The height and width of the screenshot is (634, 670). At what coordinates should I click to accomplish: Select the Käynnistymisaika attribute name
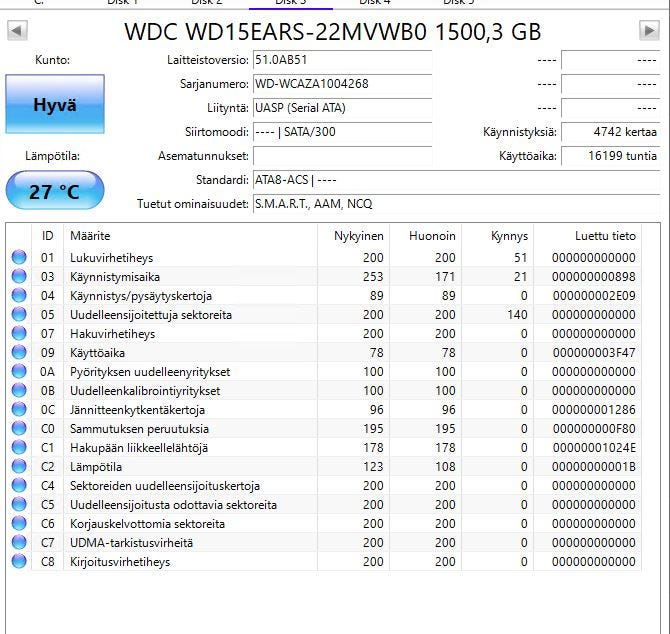(x=115, y=277)
